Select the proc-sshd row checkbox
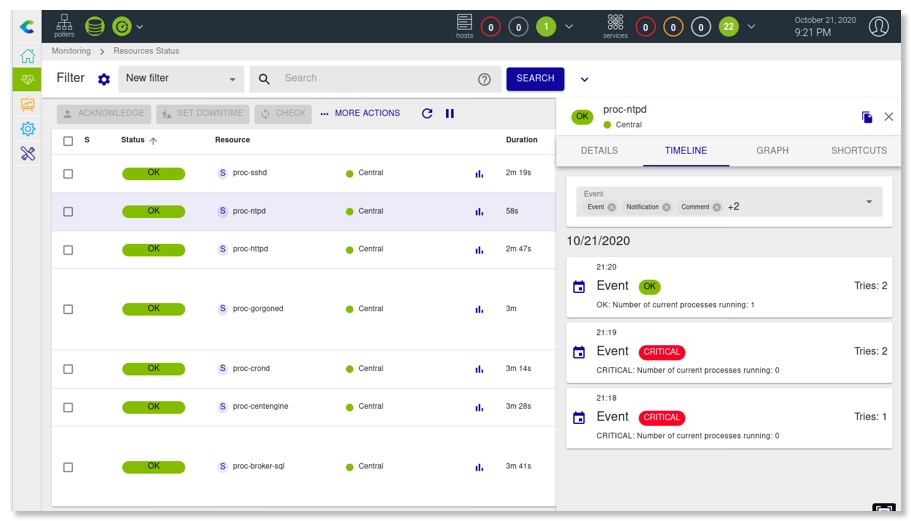 [68, 174]
